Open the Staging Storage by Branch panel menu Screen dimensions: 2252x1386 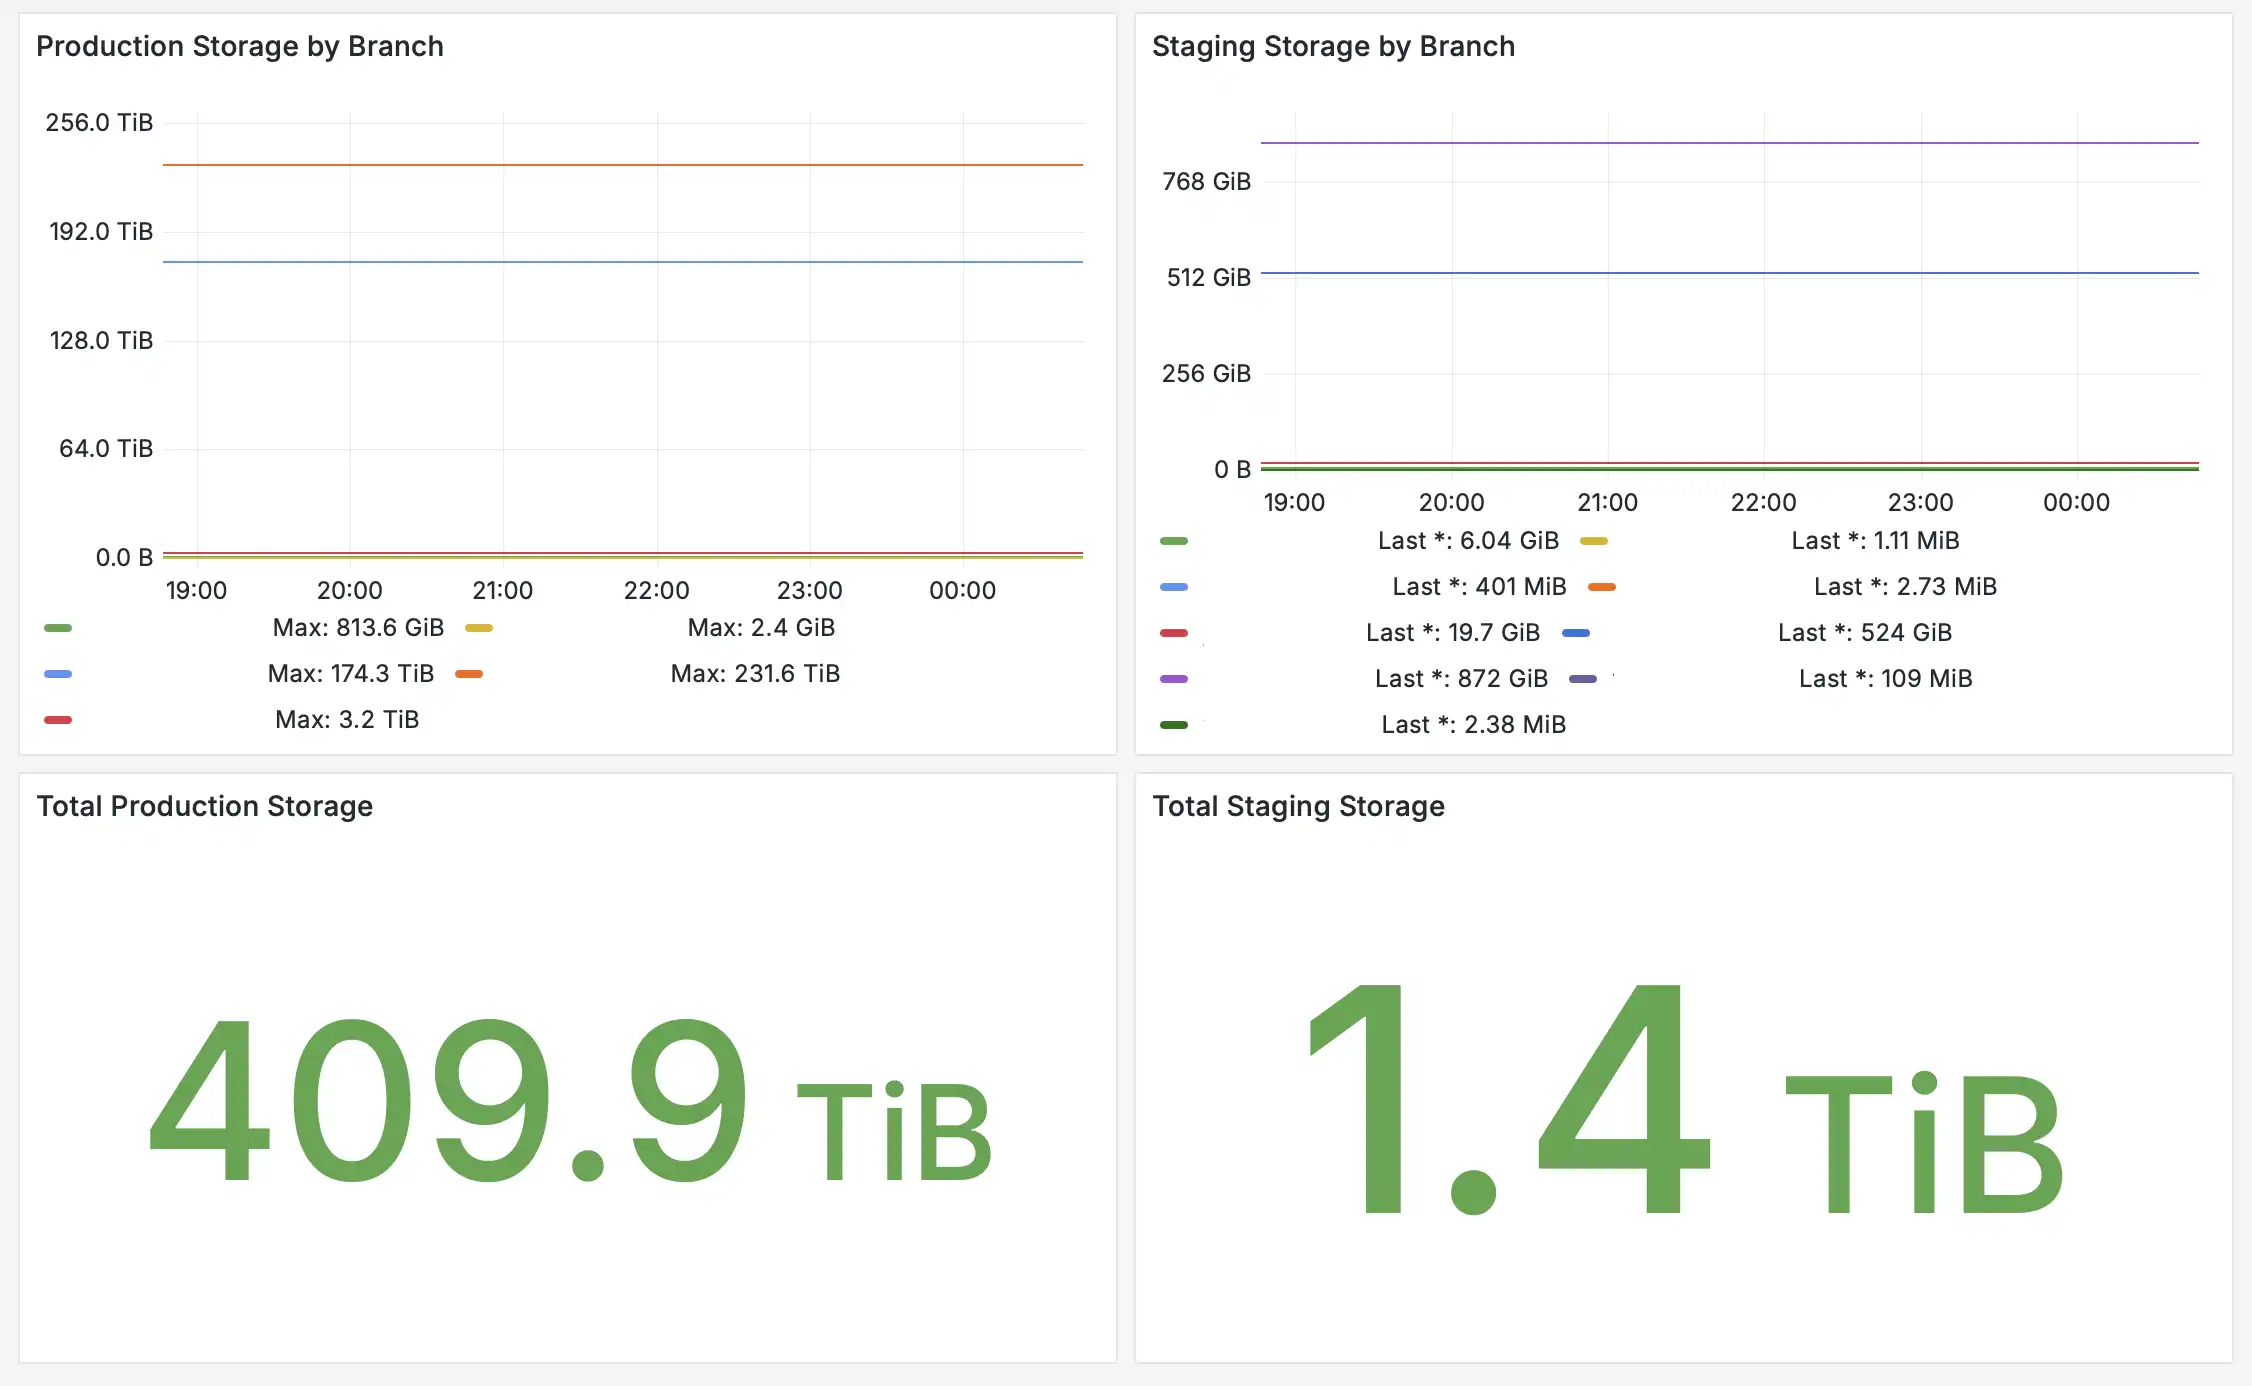[1333, 47]
